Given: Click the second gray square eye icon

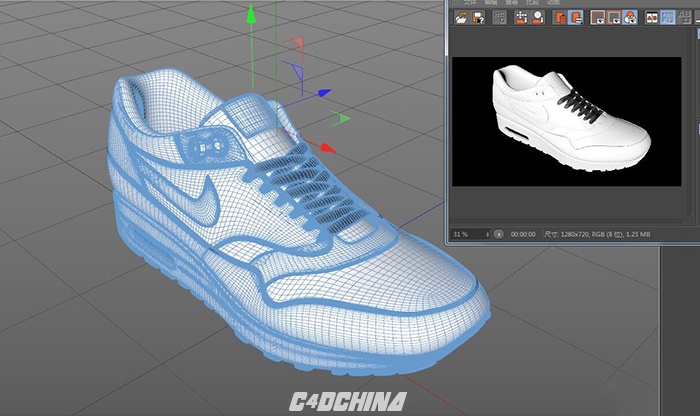Looking at the screenshot, I should coord(614,17).
